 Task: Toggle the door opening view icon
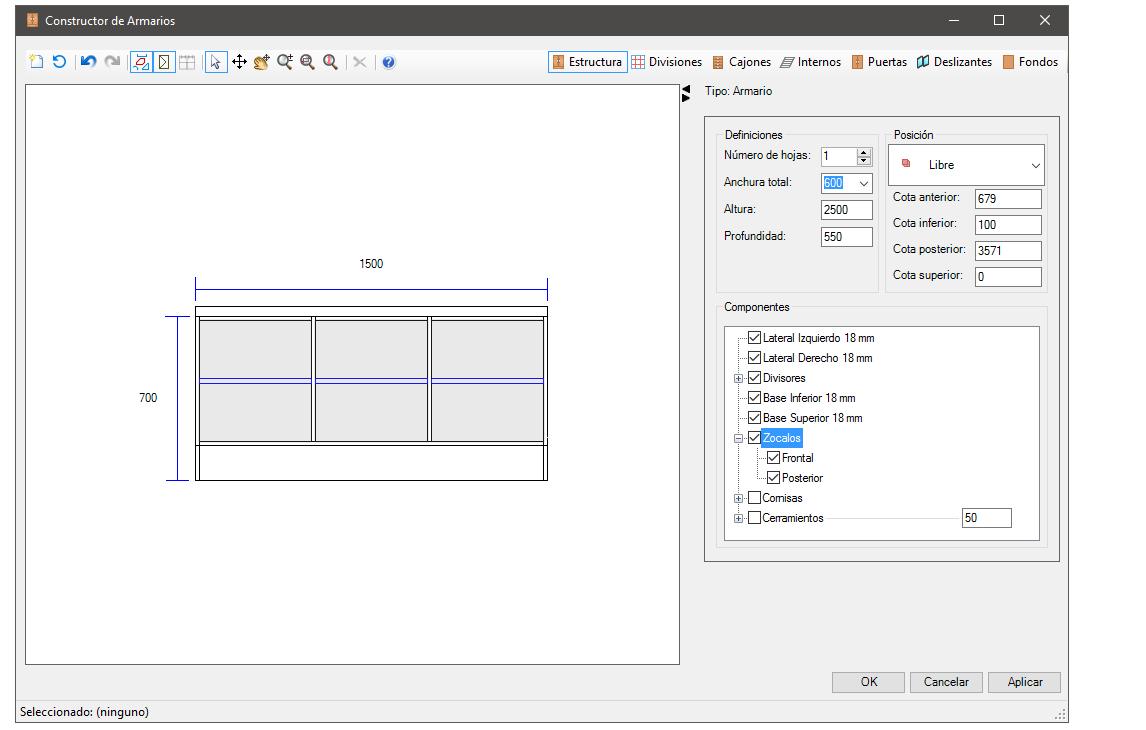tap(164, 62)
